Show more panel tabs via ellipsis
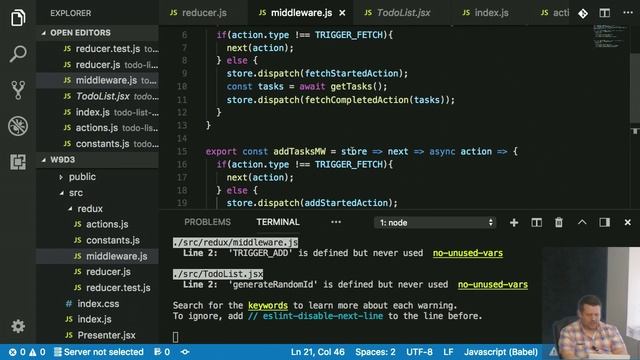 pos(336,222)
